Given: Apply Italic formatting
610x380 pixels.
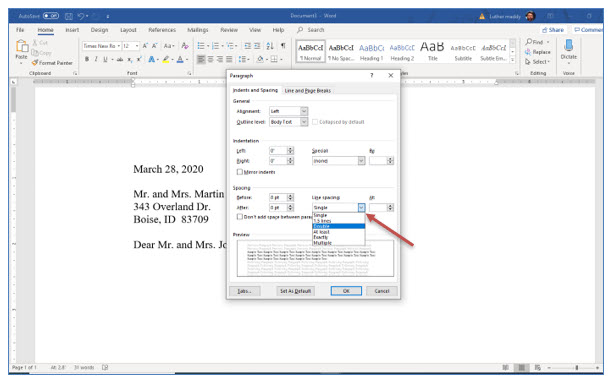Looking at the screenshot, I should (x=96, y=59).
